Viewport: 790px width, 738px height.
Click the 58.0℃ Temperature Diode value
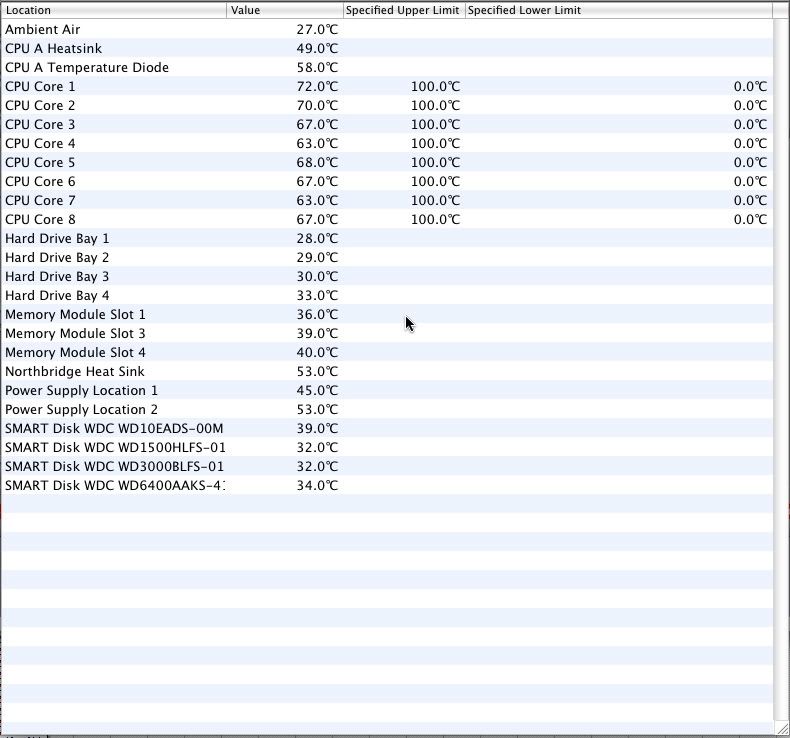(x=317, y=68)
